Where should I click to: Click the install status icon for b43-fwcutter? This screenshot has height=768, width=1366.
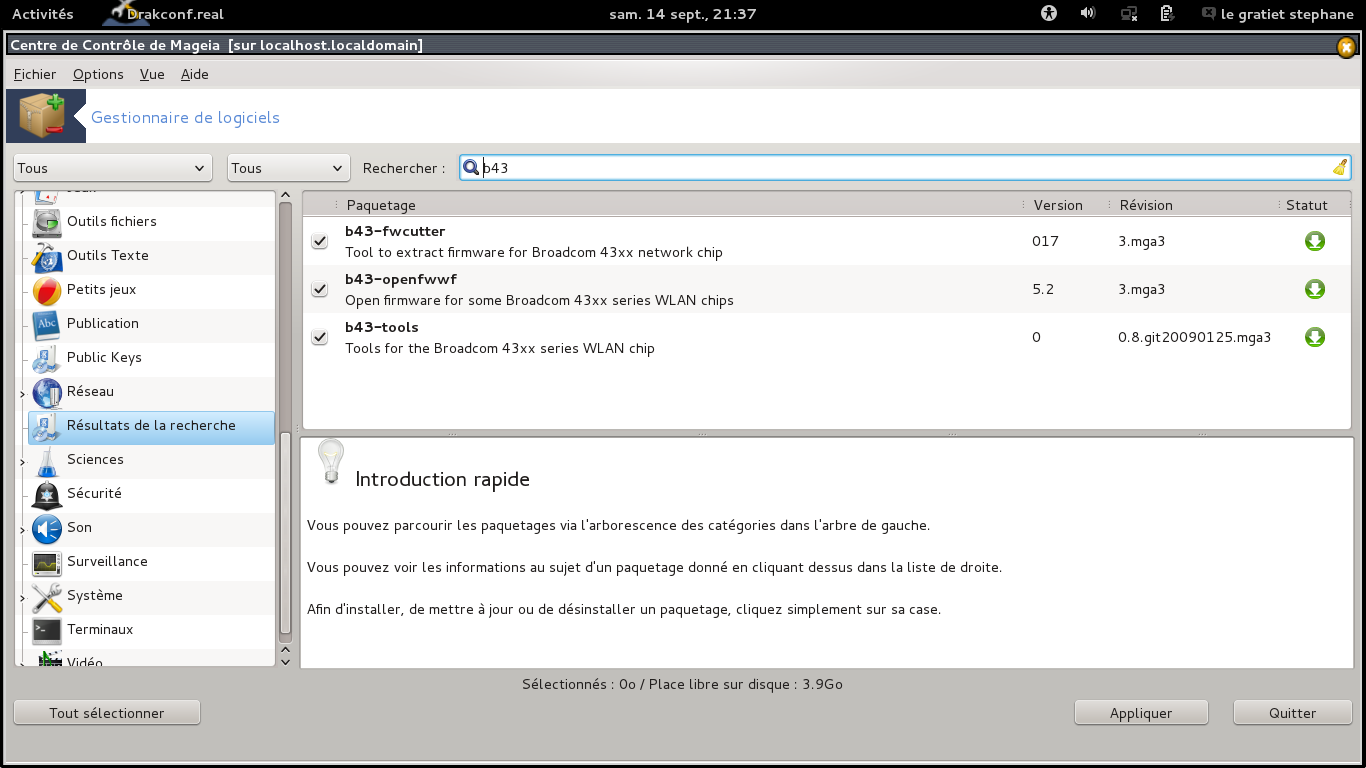coord(1315,241)
